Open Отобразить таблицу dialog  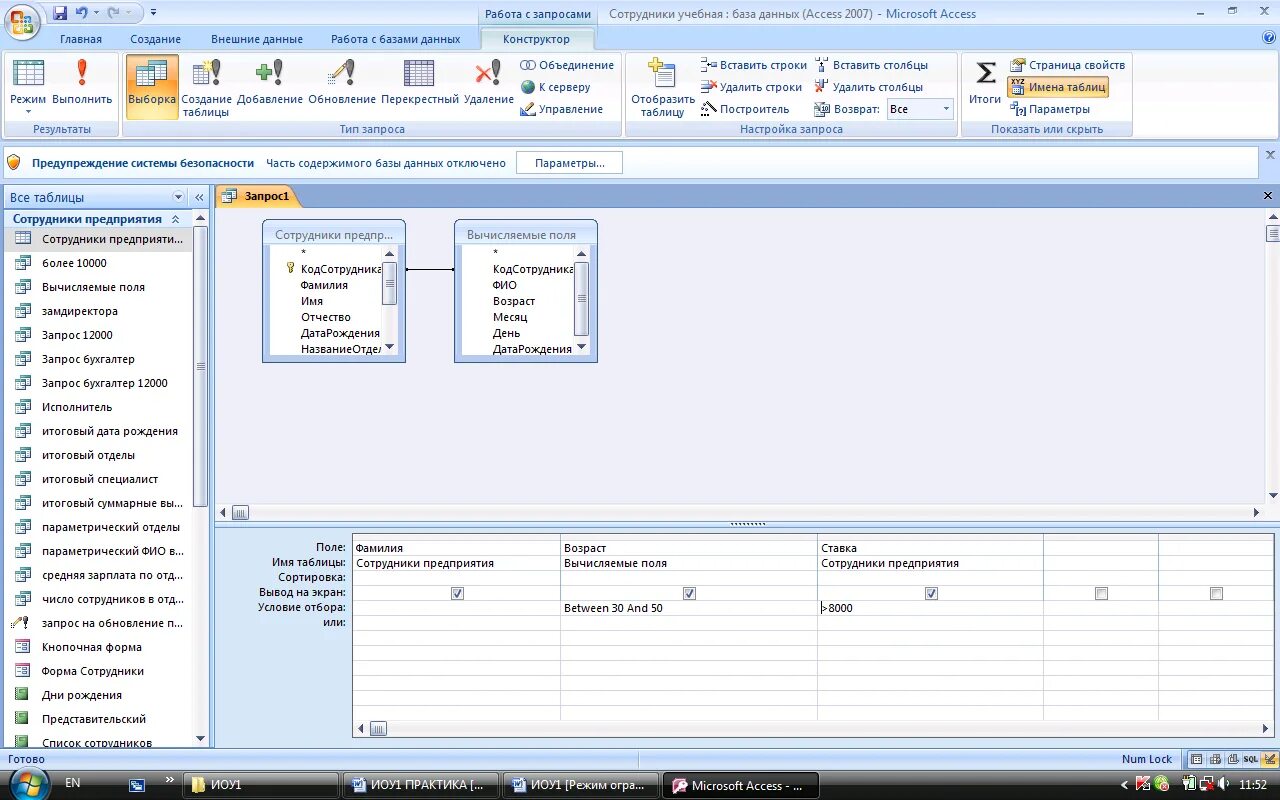[x=662, y=88]
